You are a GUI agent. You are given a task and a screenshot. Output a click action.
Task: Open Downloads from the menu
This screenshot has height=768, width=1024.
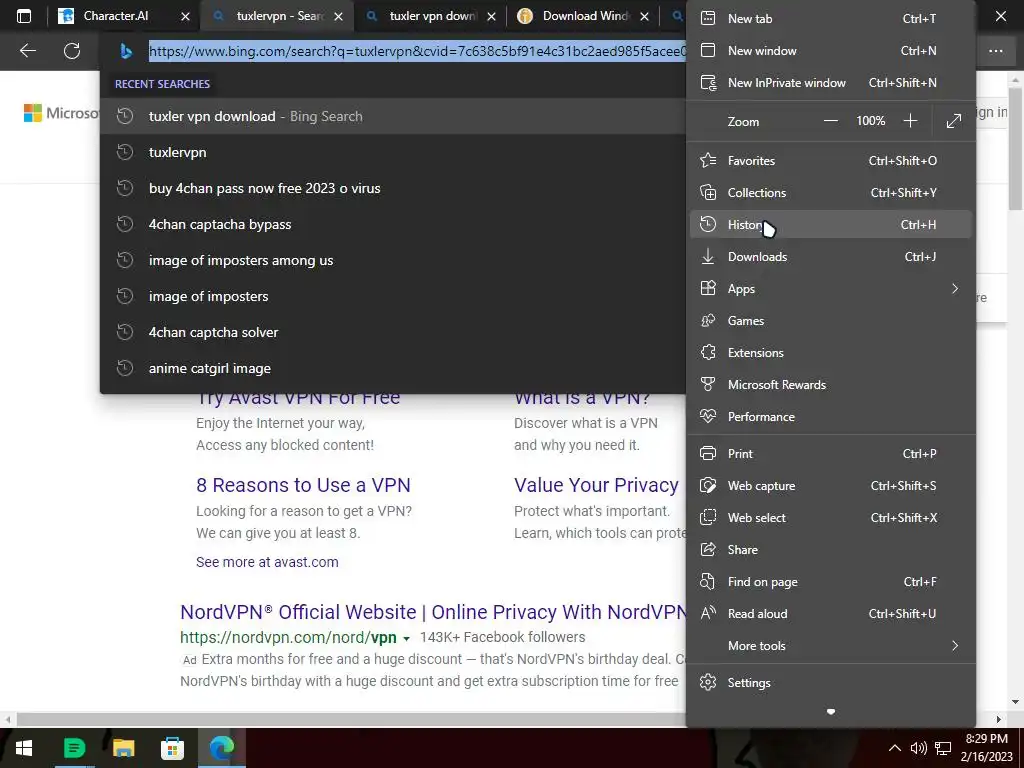coord(831,257)
